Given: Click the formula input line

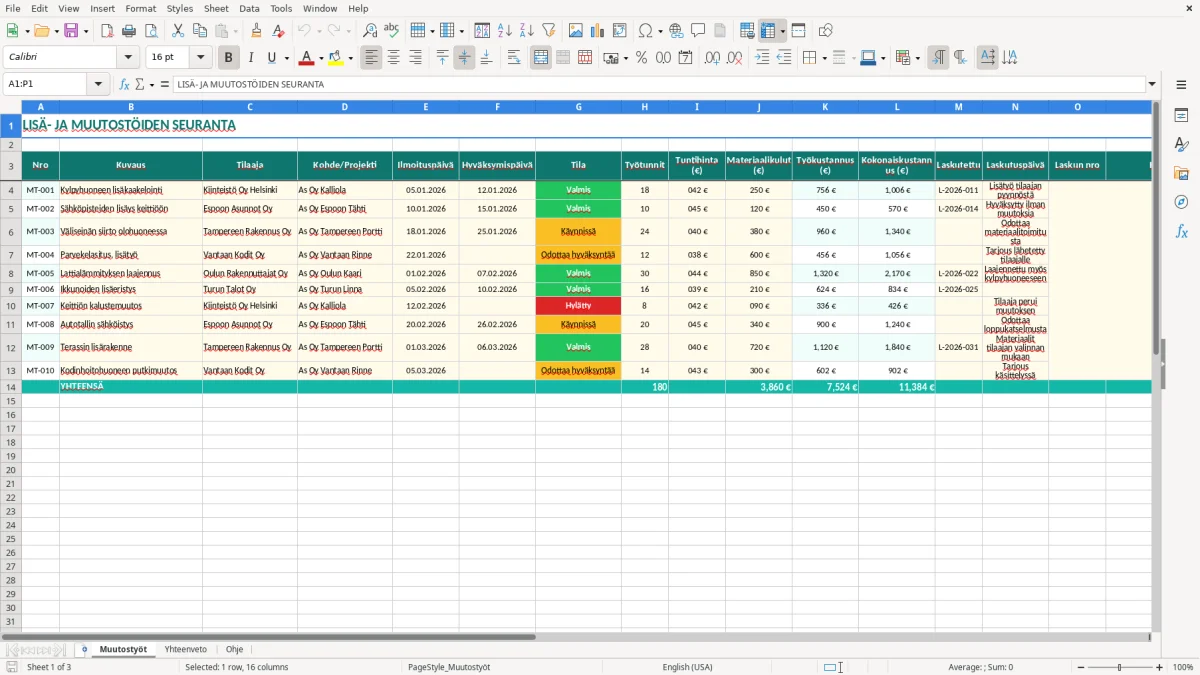Looking at the screenshot, I should pos(659,84).
